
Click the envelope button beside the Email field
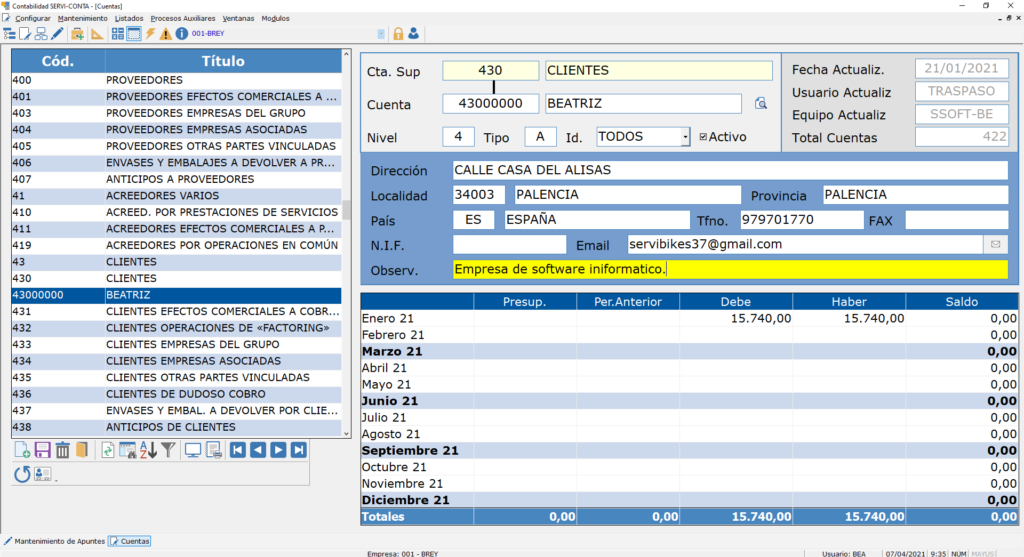(x=996, y=244)
